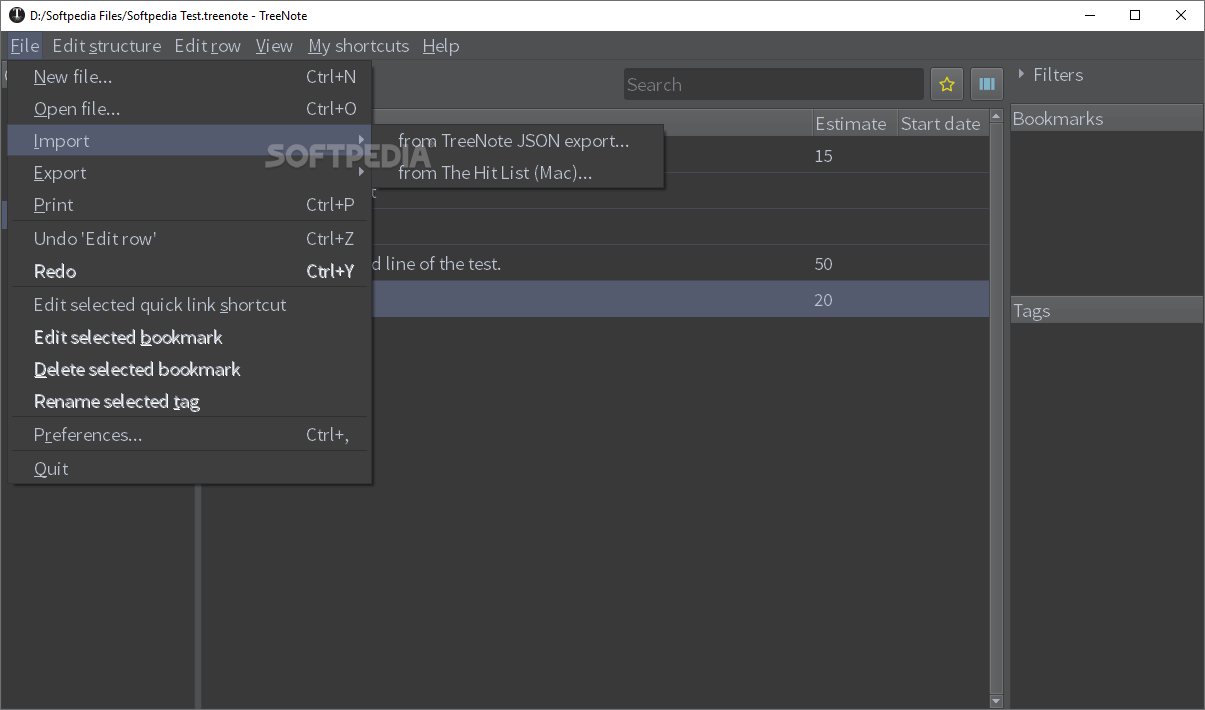Choose Edit selected bookmark
1205x710 pixels.
tap(190, 337)
